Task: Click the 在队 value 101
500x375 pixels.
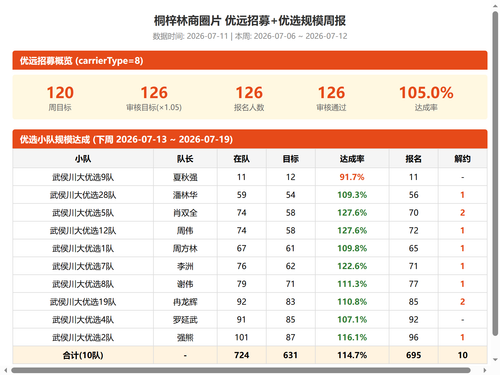Action: coord(242,337)
